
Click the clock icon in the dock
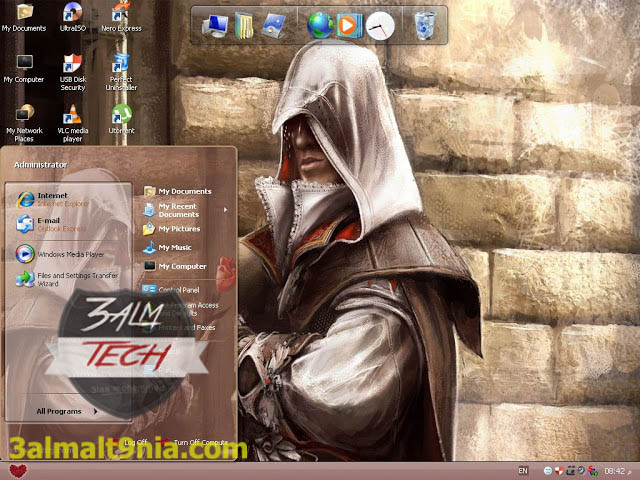click(380, 26)
